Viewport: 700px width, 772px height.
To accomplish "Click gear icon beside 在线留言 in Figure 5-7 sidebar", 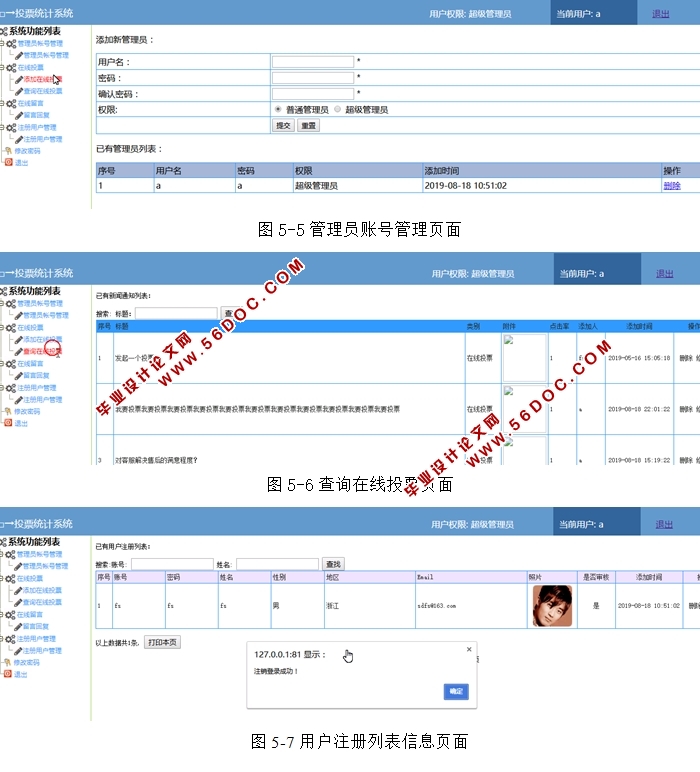I will coord(10,615).
